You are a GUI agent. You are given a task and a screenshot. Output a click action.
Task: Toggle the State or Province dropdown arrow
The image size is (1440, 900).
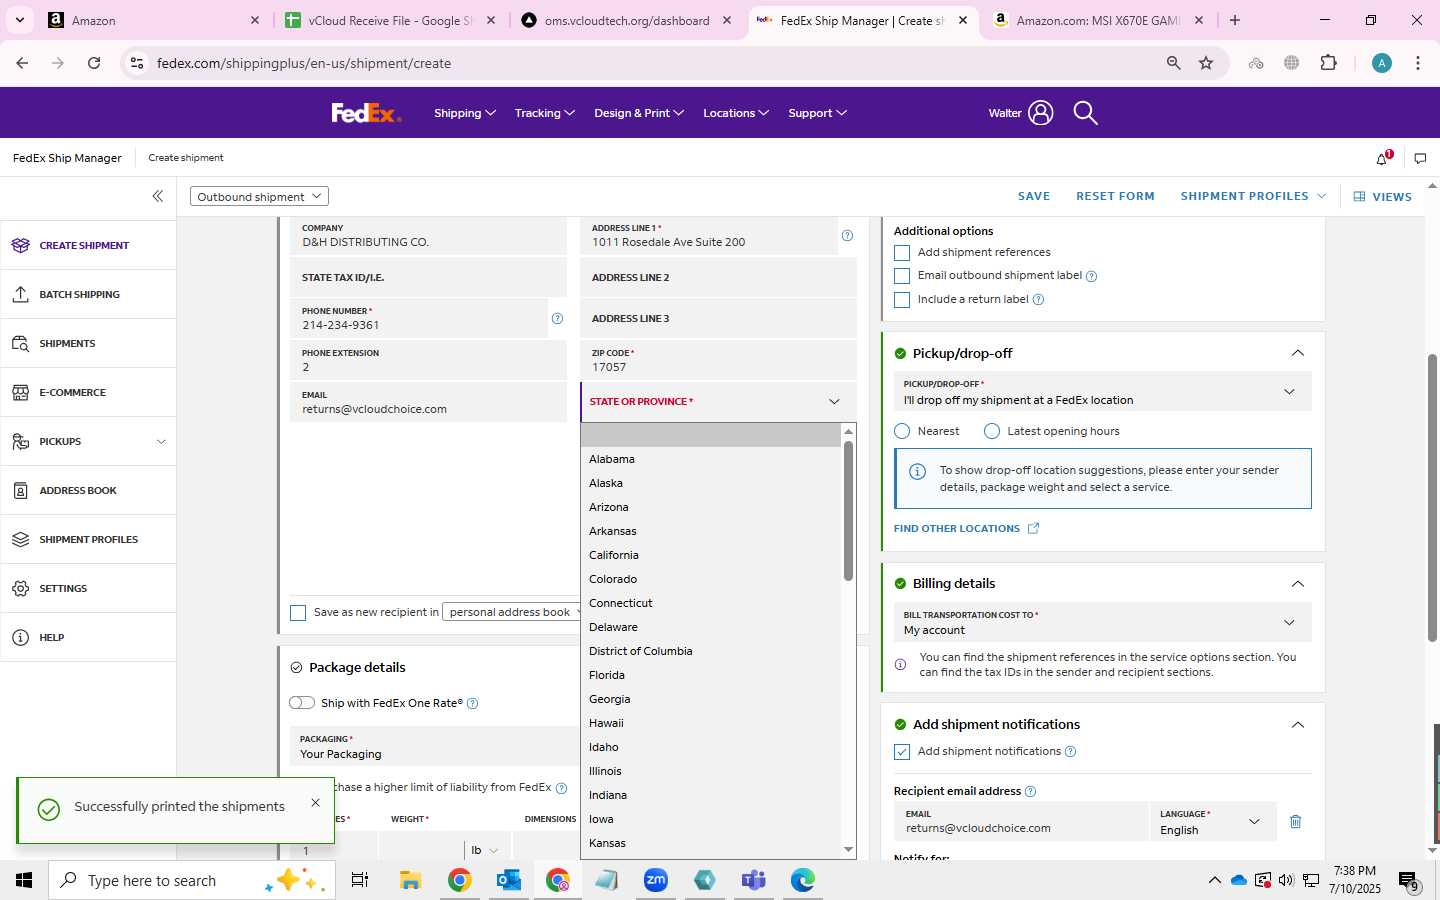pyautogui.click(x=834, y=402)
